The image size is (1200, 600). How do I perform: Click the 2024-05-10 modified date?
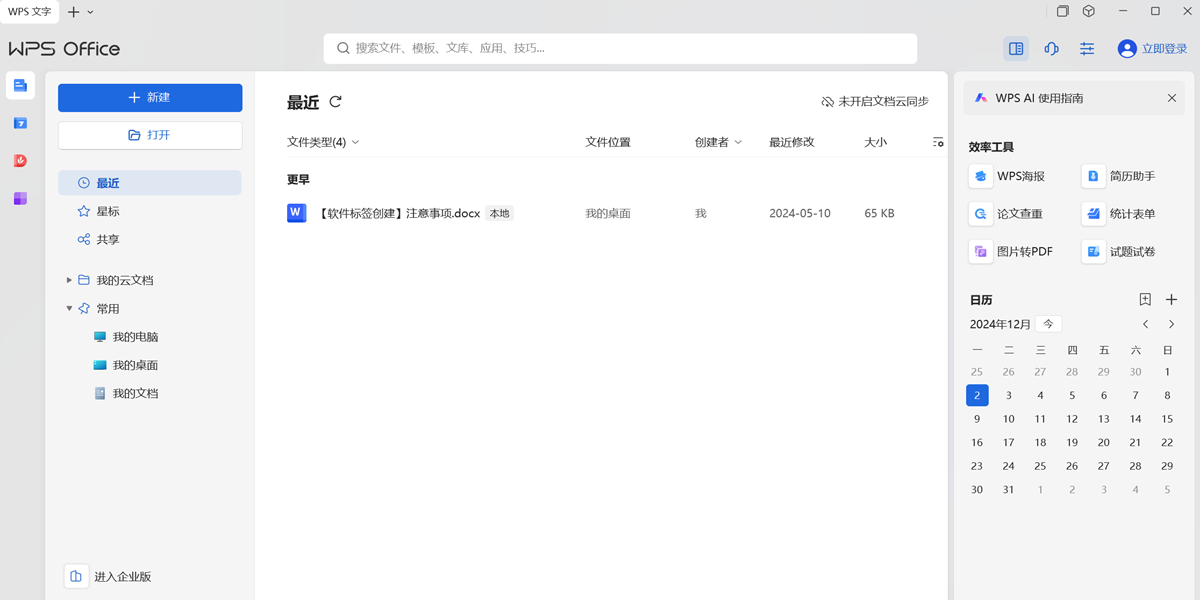[x=800, y=213]
